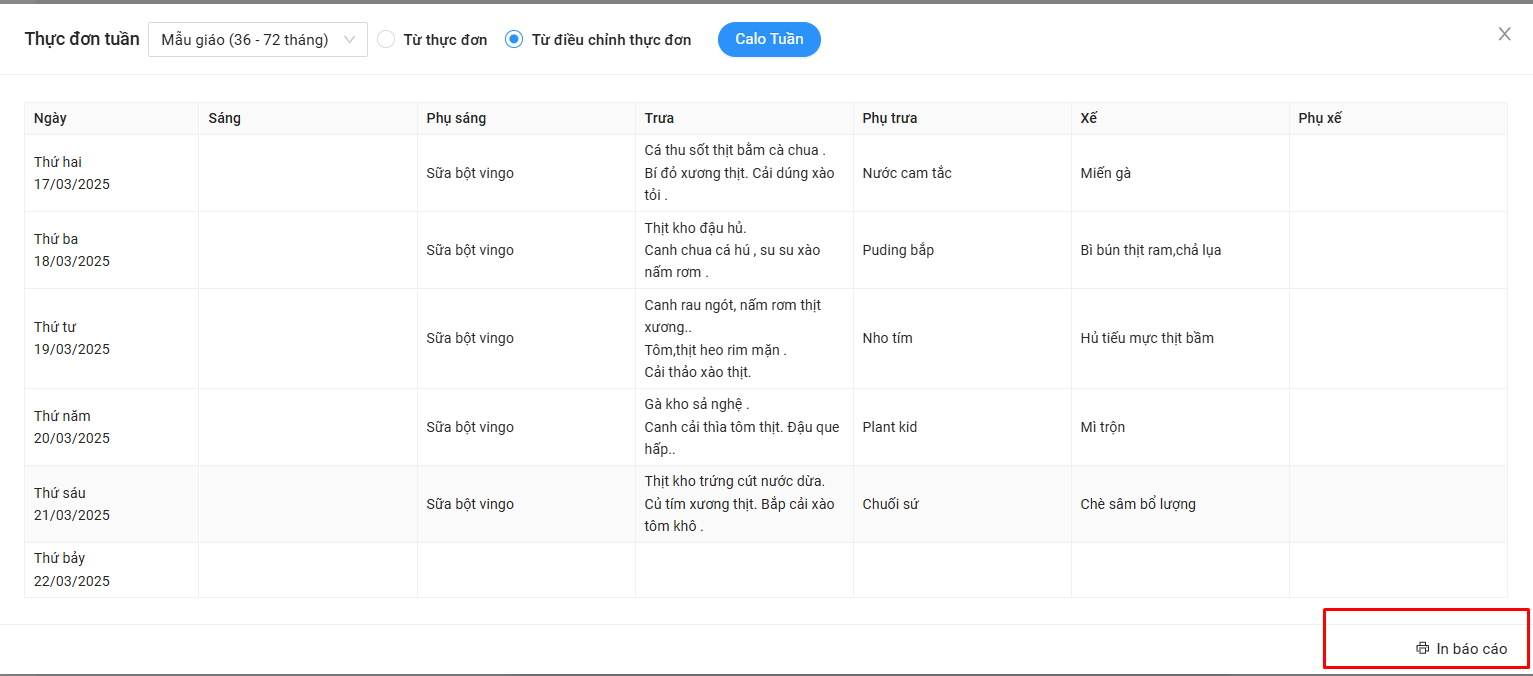Select the "Chè sâm bổ lượng" cell
Image resolution: width=1533 pixels, height=676 pixels.
click(x=1138, y=504)
